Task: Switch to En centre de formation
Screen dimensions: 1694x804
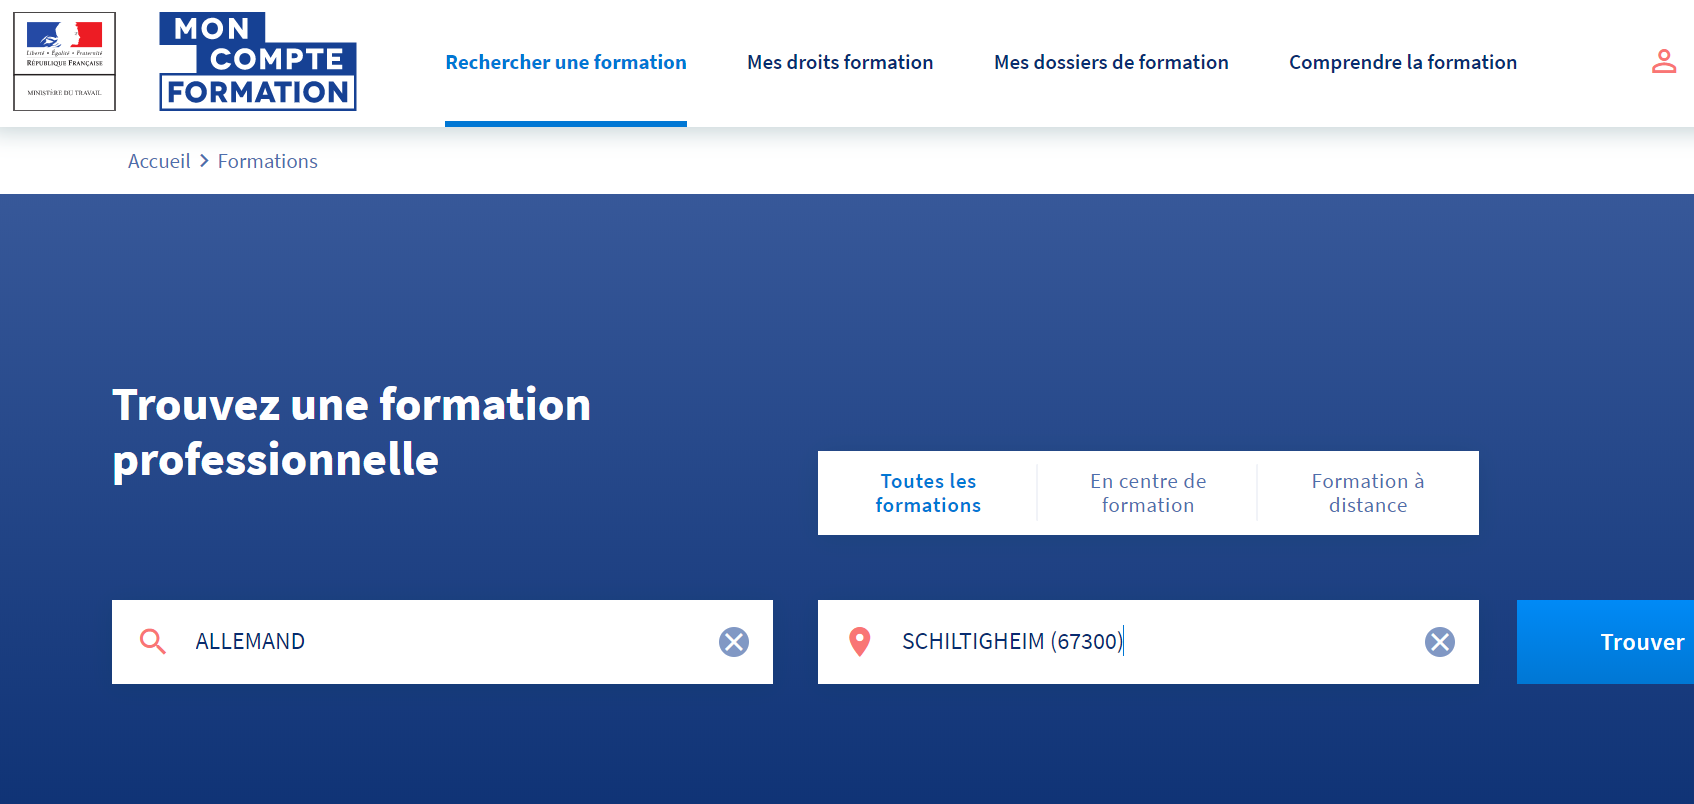Action: click(x=1147, y=493)
